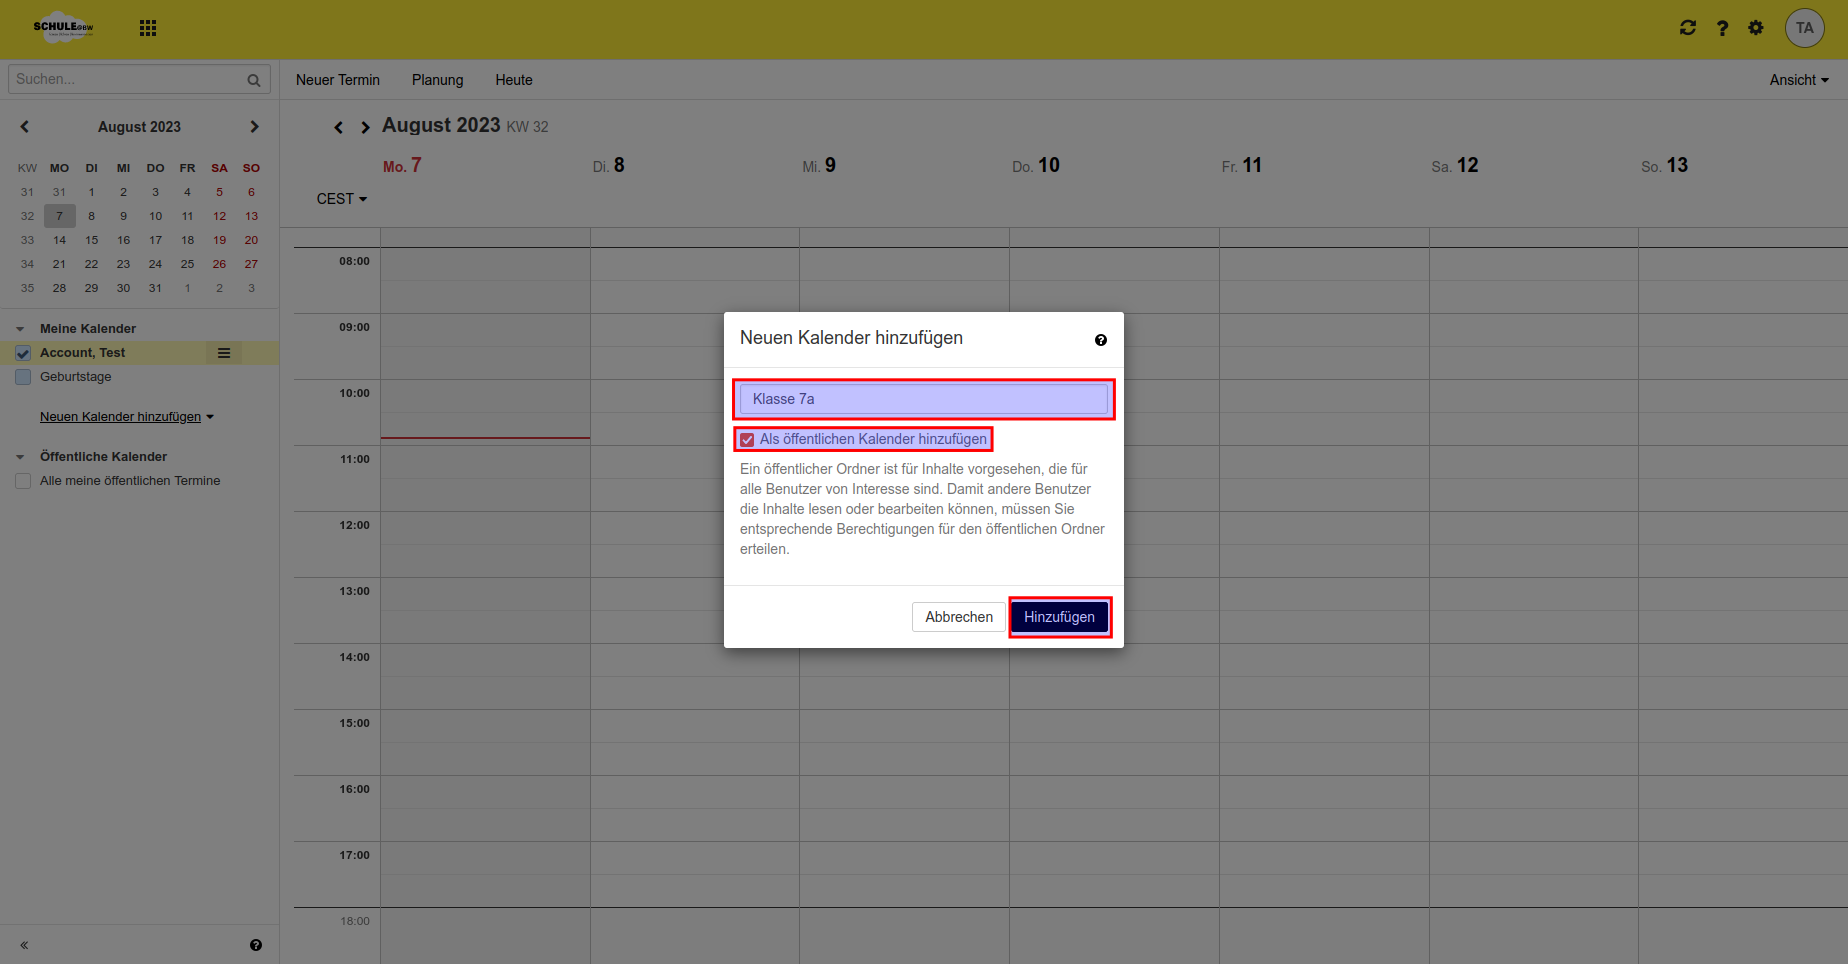Enable the Geburtstage calendar checkbox
The image size is (1848, 964).
pos(22,376)
